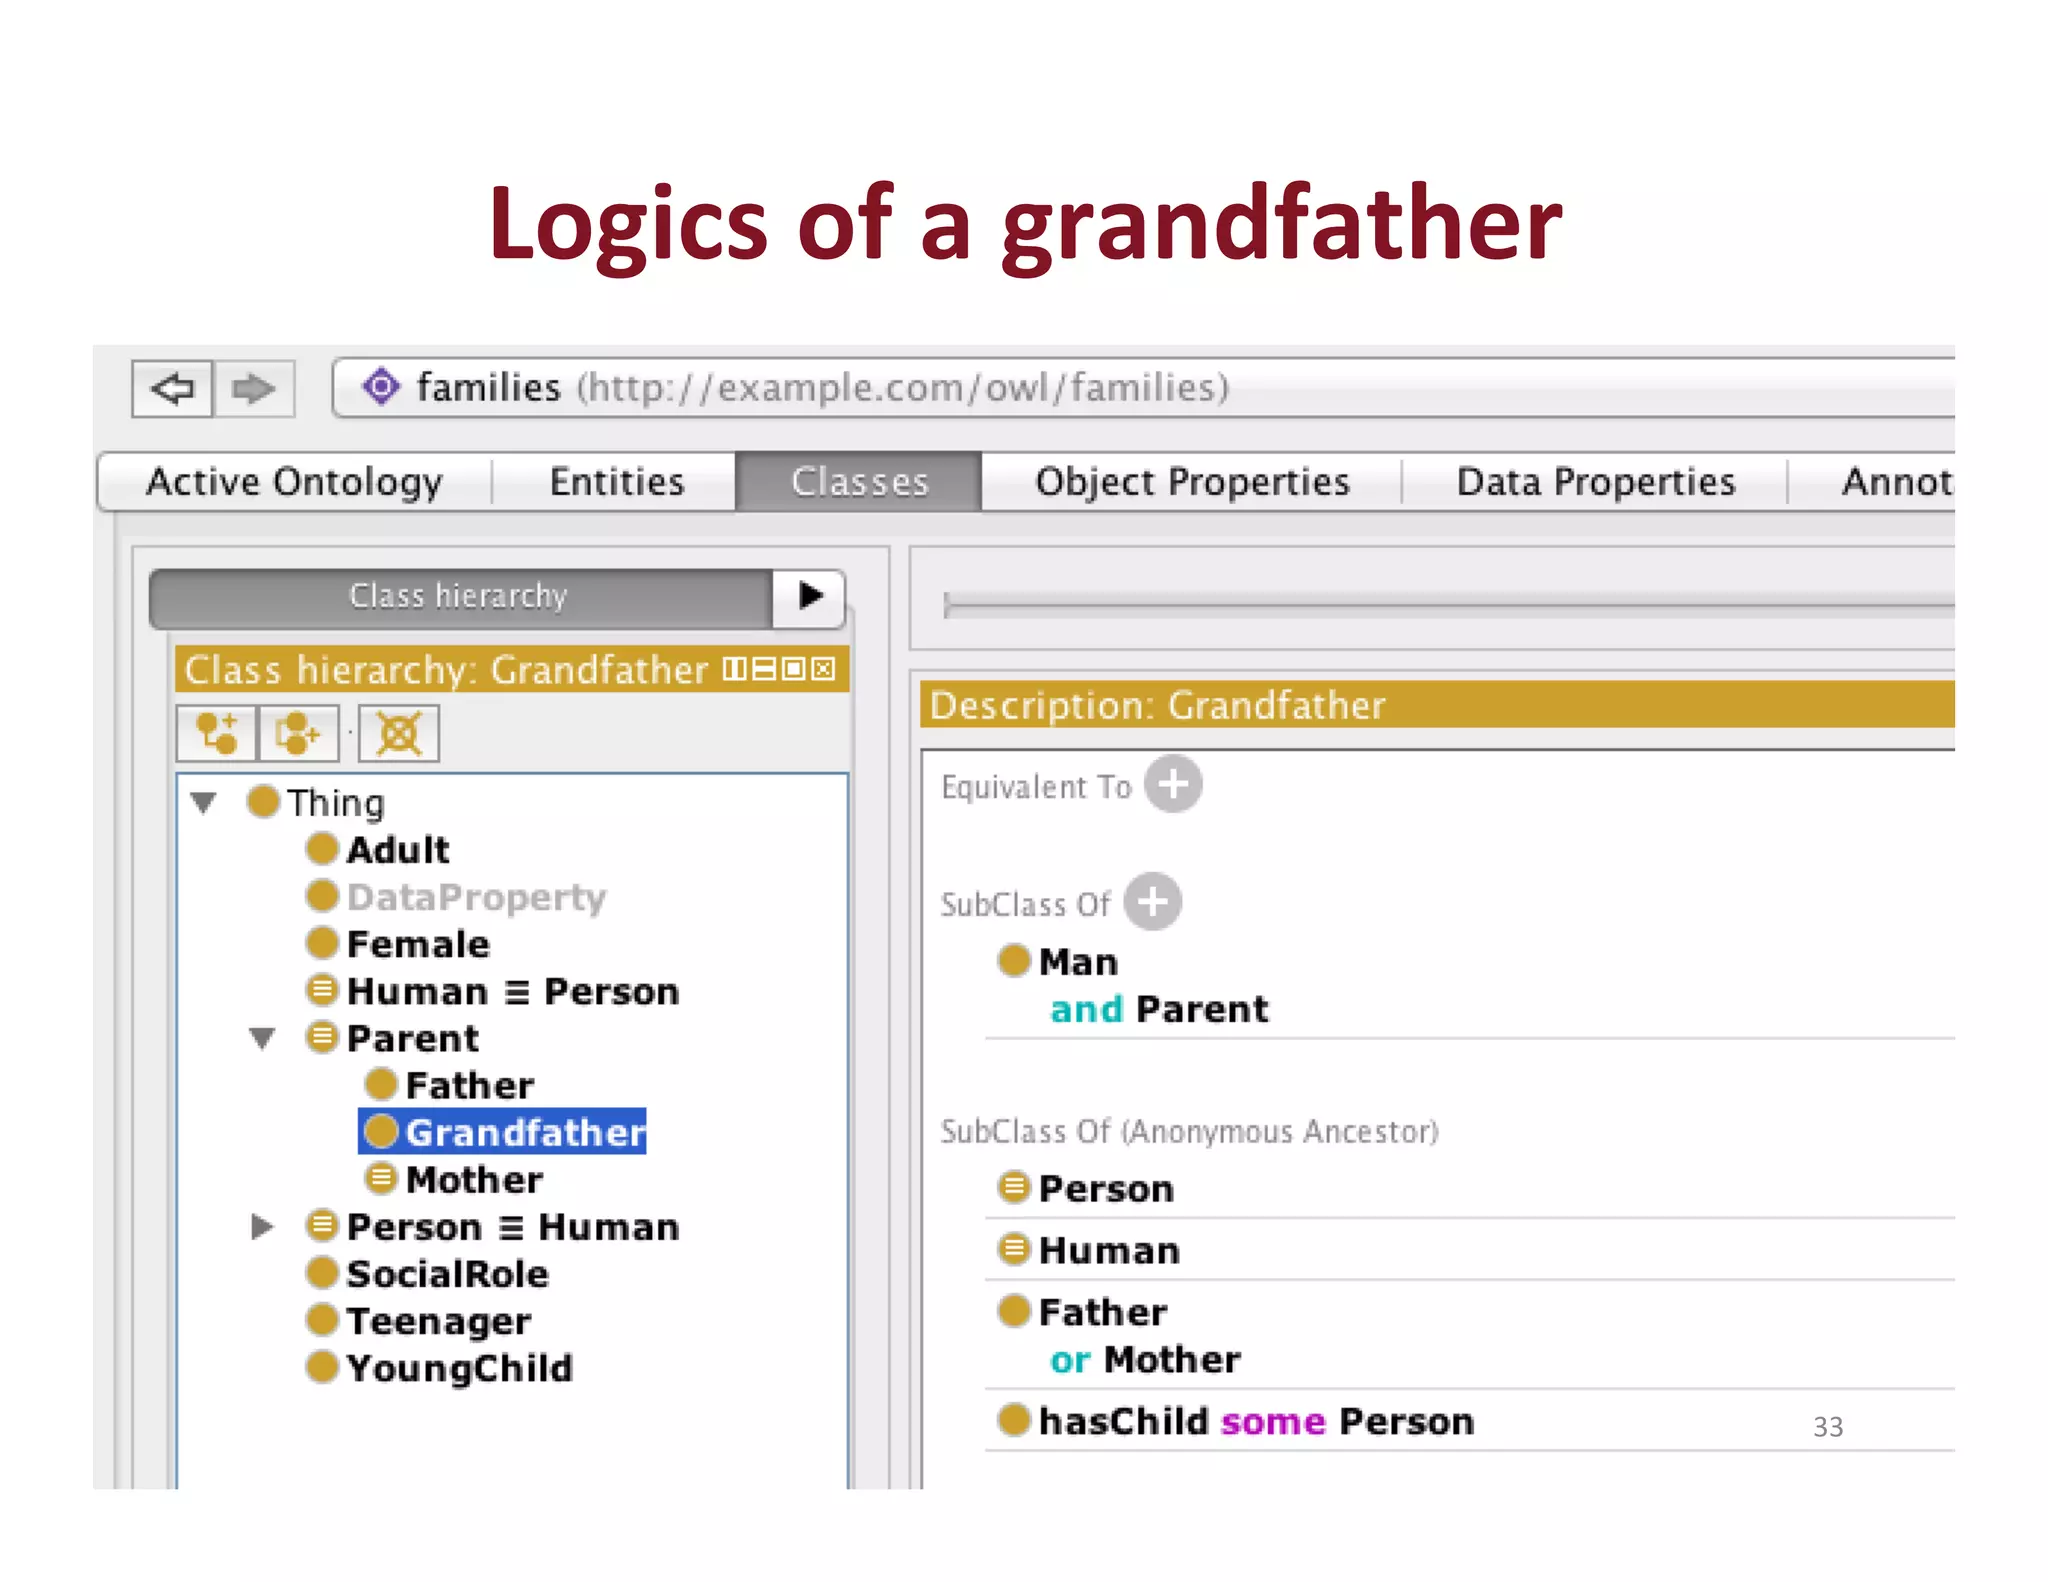Close the Class hierarchy view icon
This screenshot has width=2048, height=1582.
click(x=823, y=668)
